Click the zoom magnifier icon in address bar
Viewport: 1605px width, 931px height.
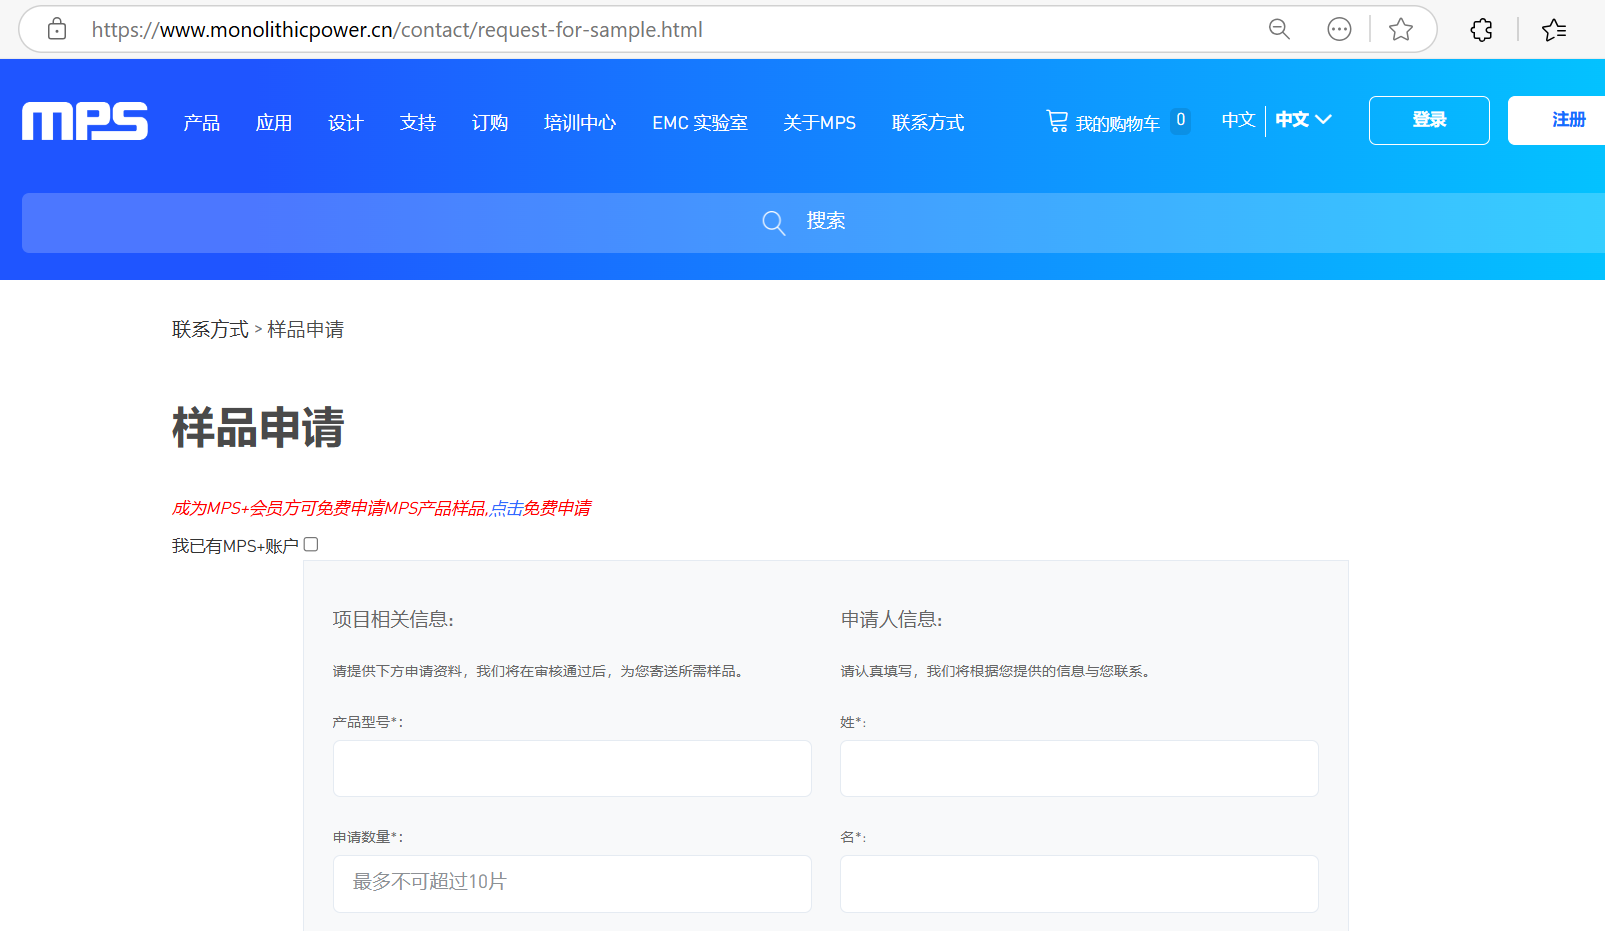(1279, 29)
